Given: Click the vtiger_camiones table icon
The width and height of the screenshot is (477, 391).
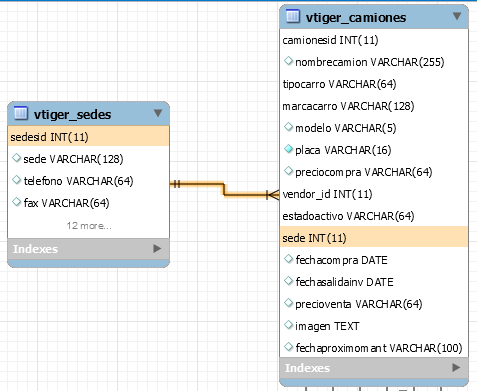Looking at the screenshot, I should [293, 16].
